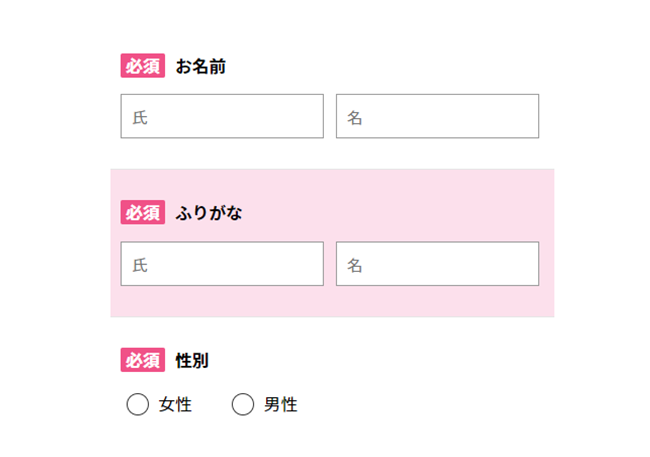
Task: Click the 必須 badge beside 性別
Action: tap(142, 359)
